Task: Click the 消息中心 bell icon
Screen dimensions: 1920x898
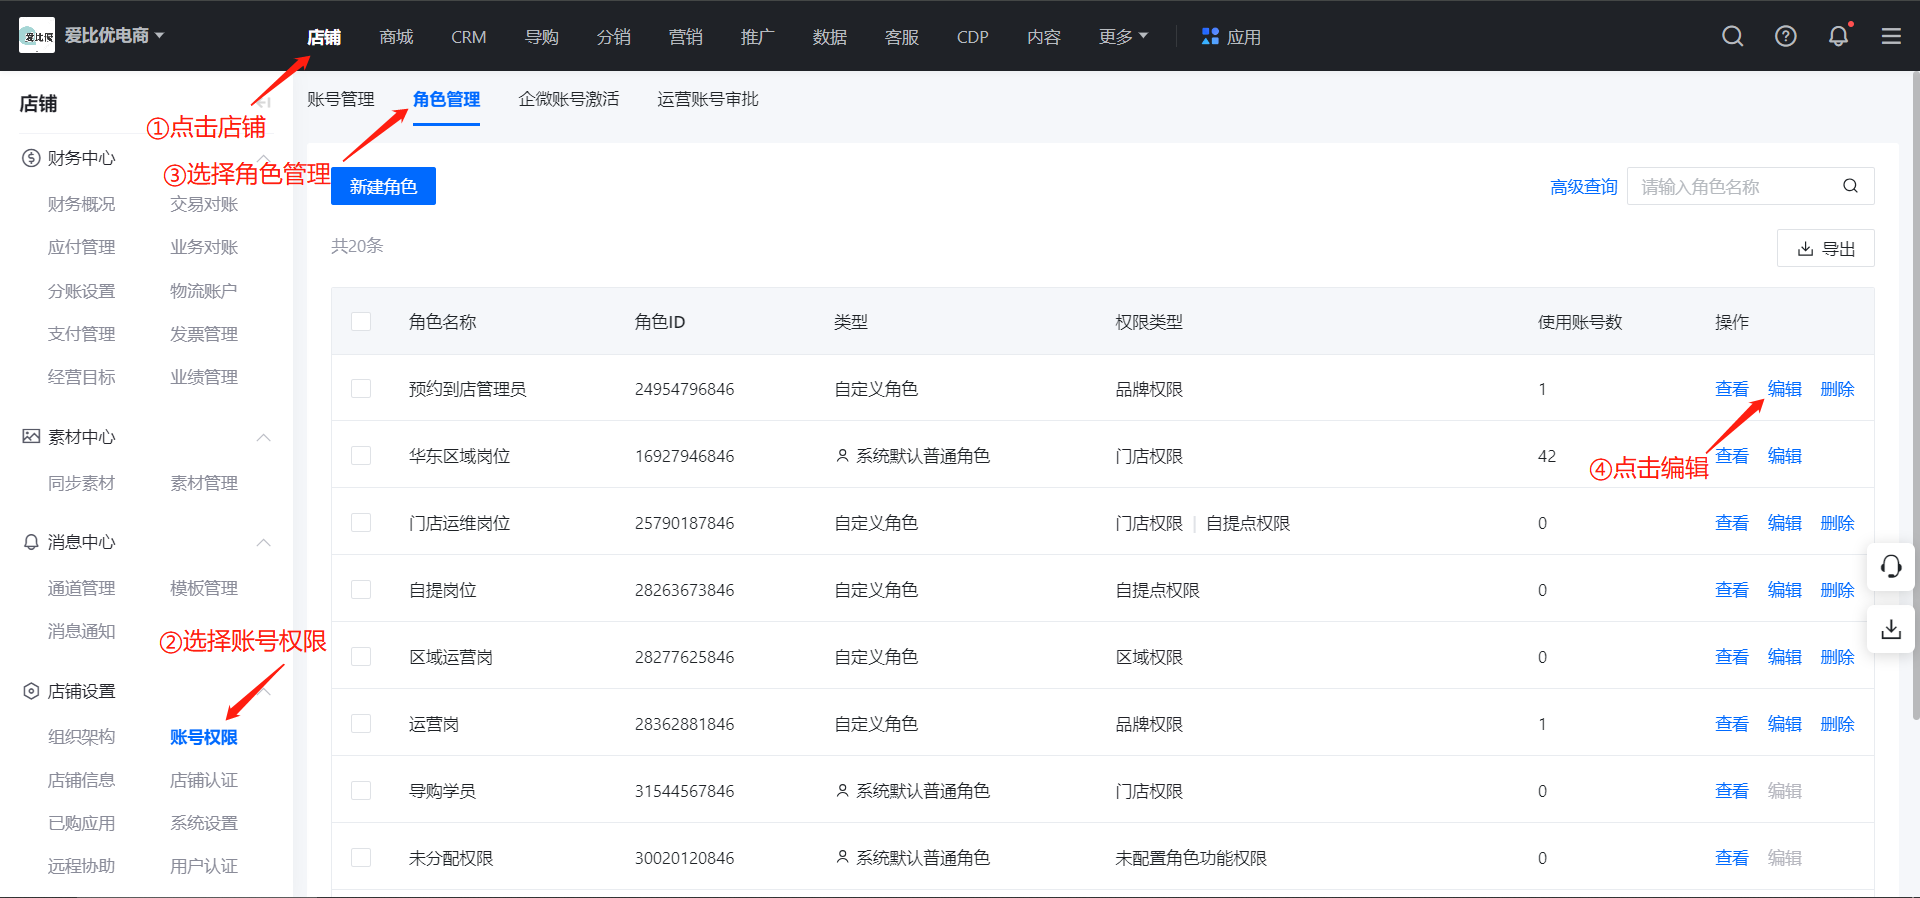Action: tap(31, 542)
